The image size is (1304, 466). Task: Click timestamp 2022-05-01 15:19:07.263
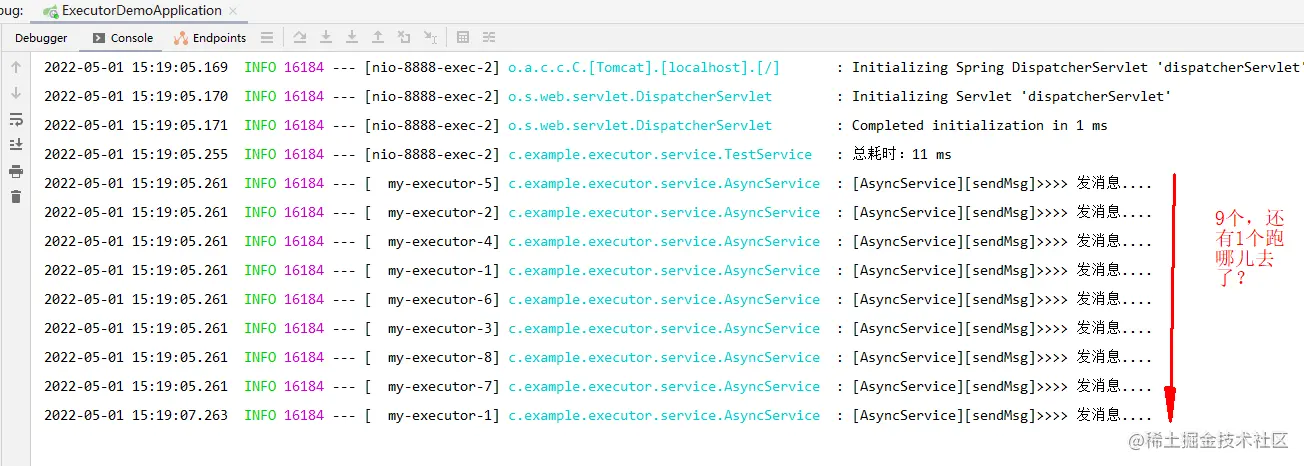tap(136, 416)
